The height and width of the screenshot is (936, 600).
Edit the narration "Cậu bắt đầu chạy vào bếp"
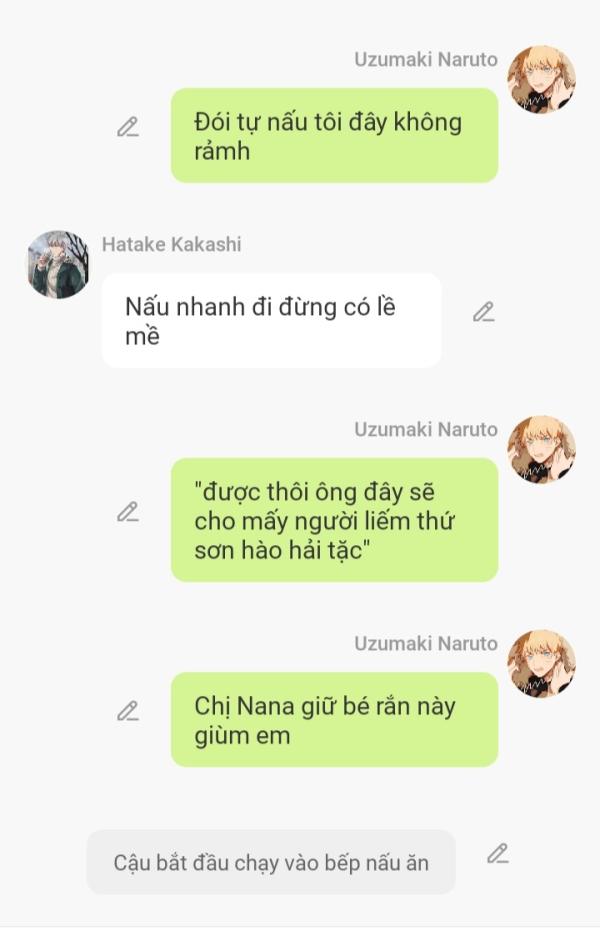pos(498,854)
